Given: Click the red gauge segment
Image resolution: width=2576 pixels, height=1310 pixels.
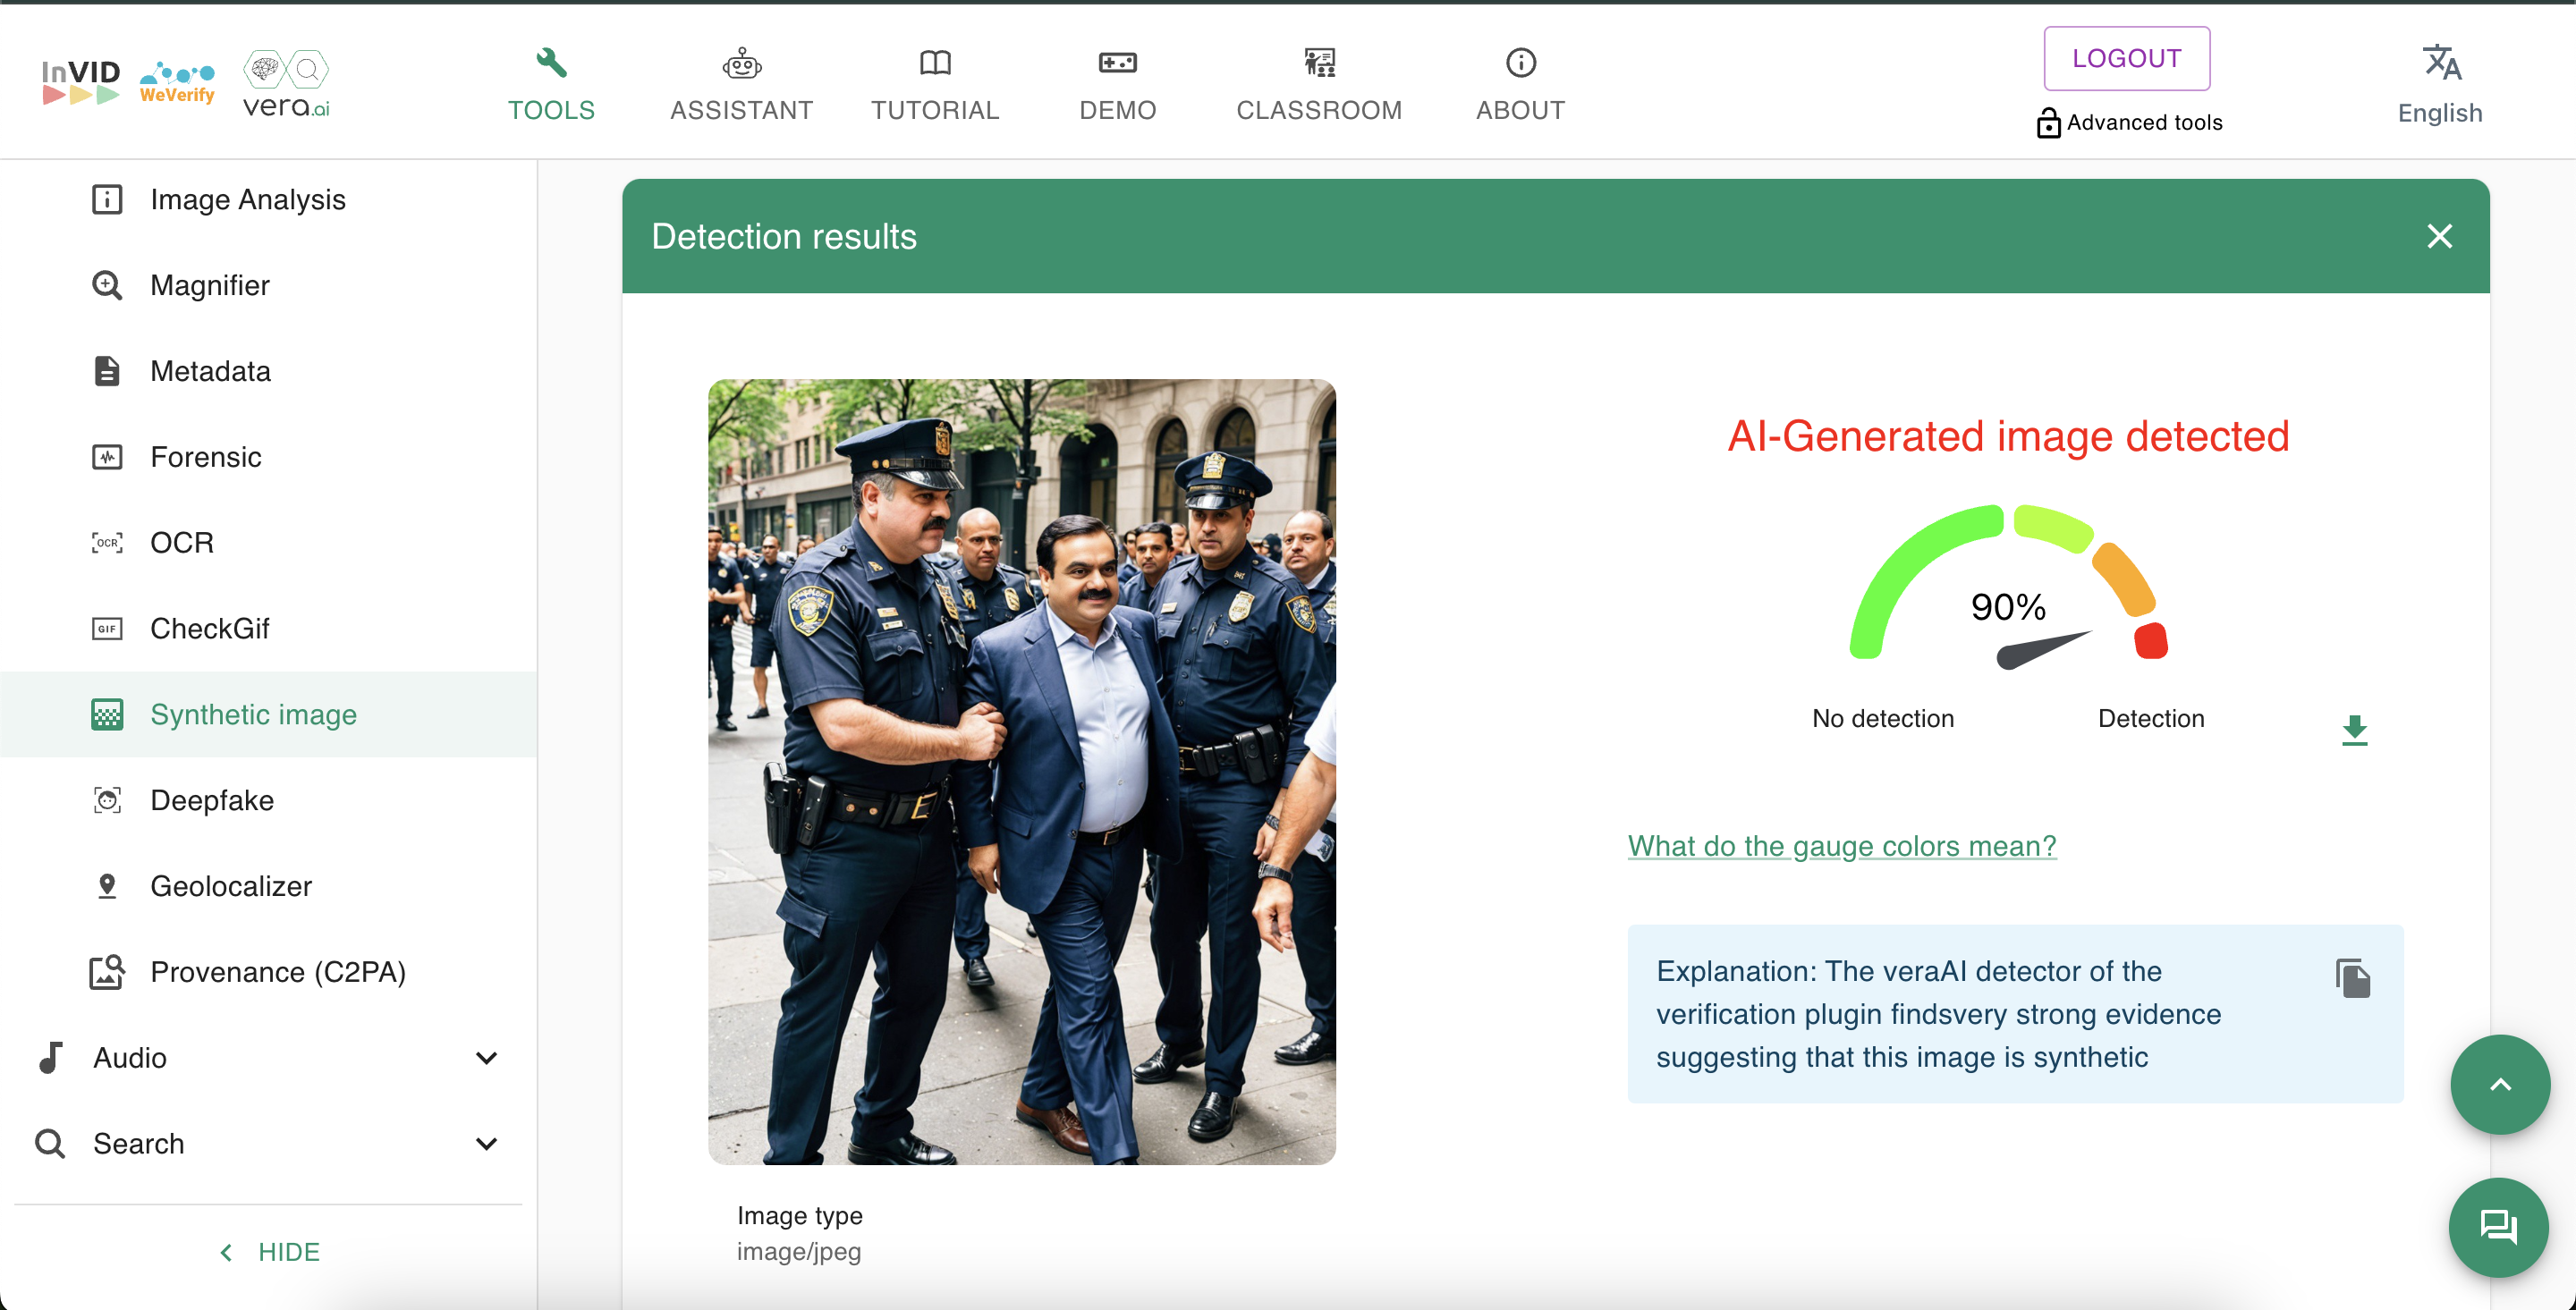Looking at the screenshot, I should (x=2151, y=641).
